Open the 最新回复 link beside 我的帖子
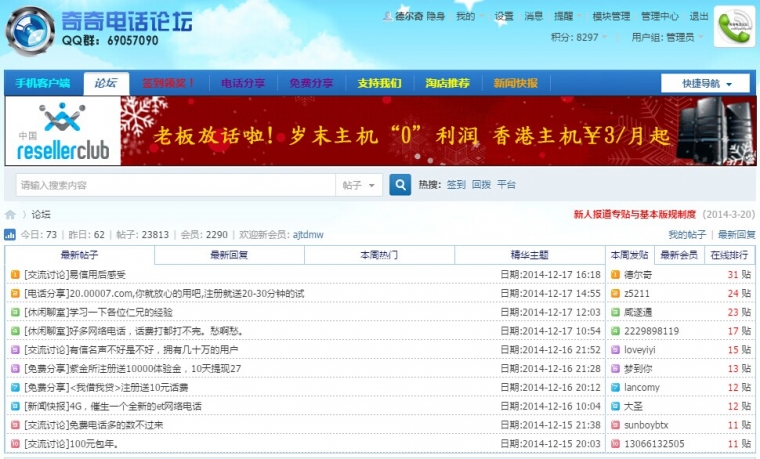The image size is (760, 459). tap(736, 235)
